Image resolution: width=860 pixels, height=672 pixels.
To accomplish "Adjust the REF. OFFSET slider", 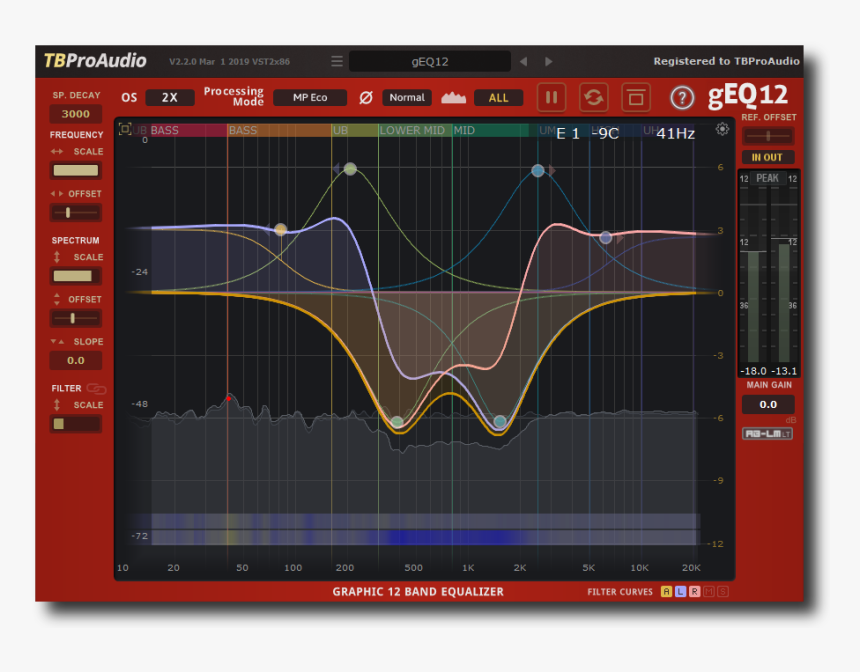I will click(768, 136).
